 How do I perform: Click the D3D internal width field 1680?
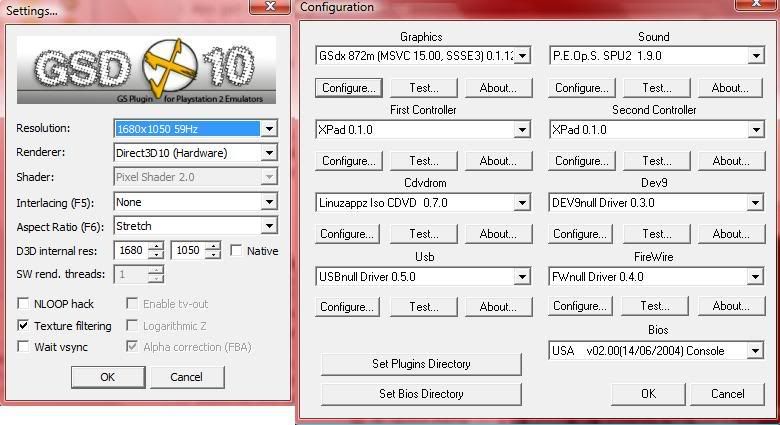[x=131, y=250]
